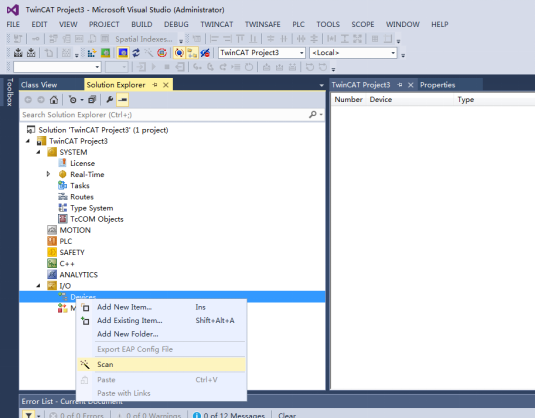Open the Solution Explorer window position dropdown
The image size is (535, 418).
tap(321, 85)
